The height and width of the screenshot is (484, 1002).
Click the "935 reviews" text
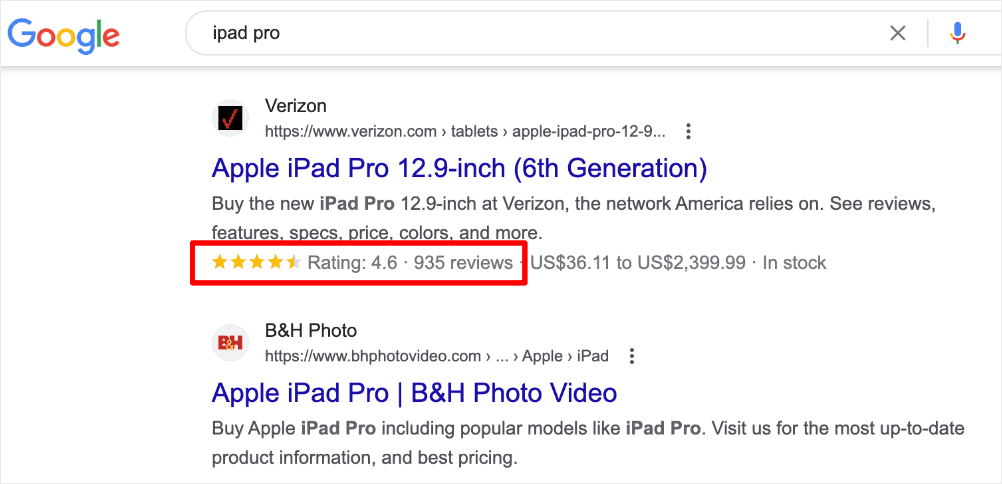click(x=463, y=263)
